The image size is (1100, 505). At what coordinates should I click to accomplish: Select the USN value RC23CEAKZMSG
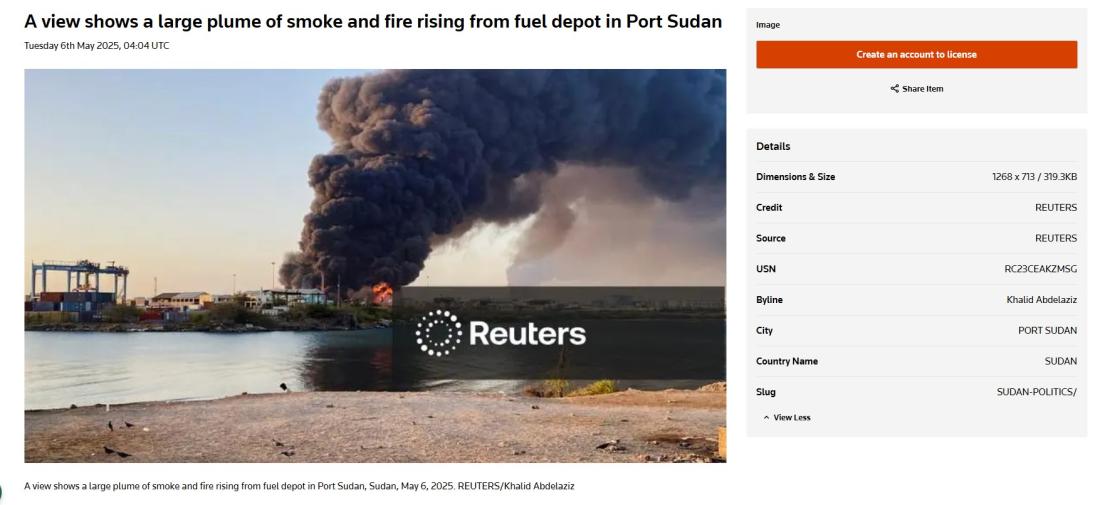[x=1040, y=269]
